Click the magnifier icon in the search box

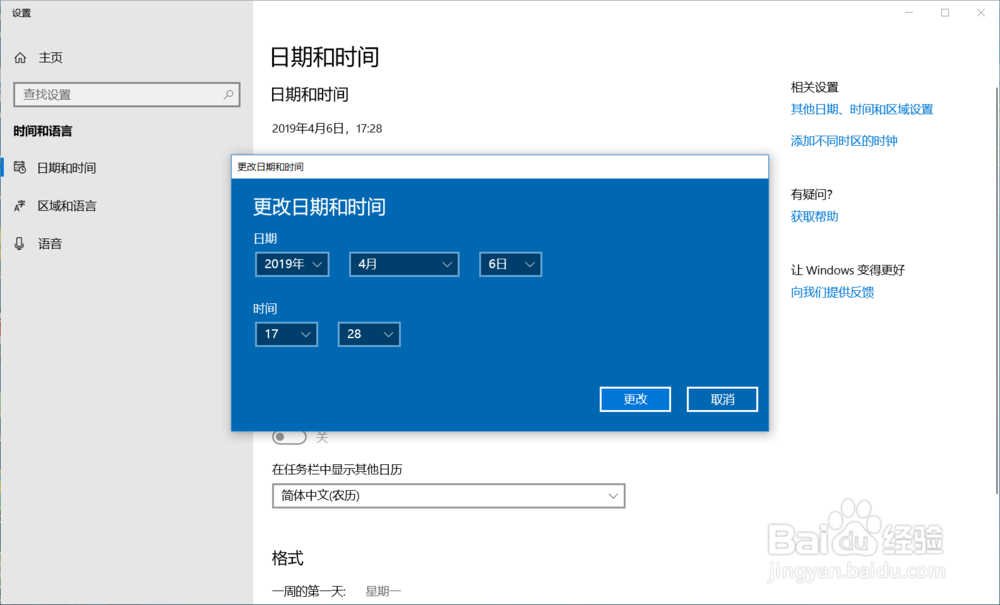[227, 94]
